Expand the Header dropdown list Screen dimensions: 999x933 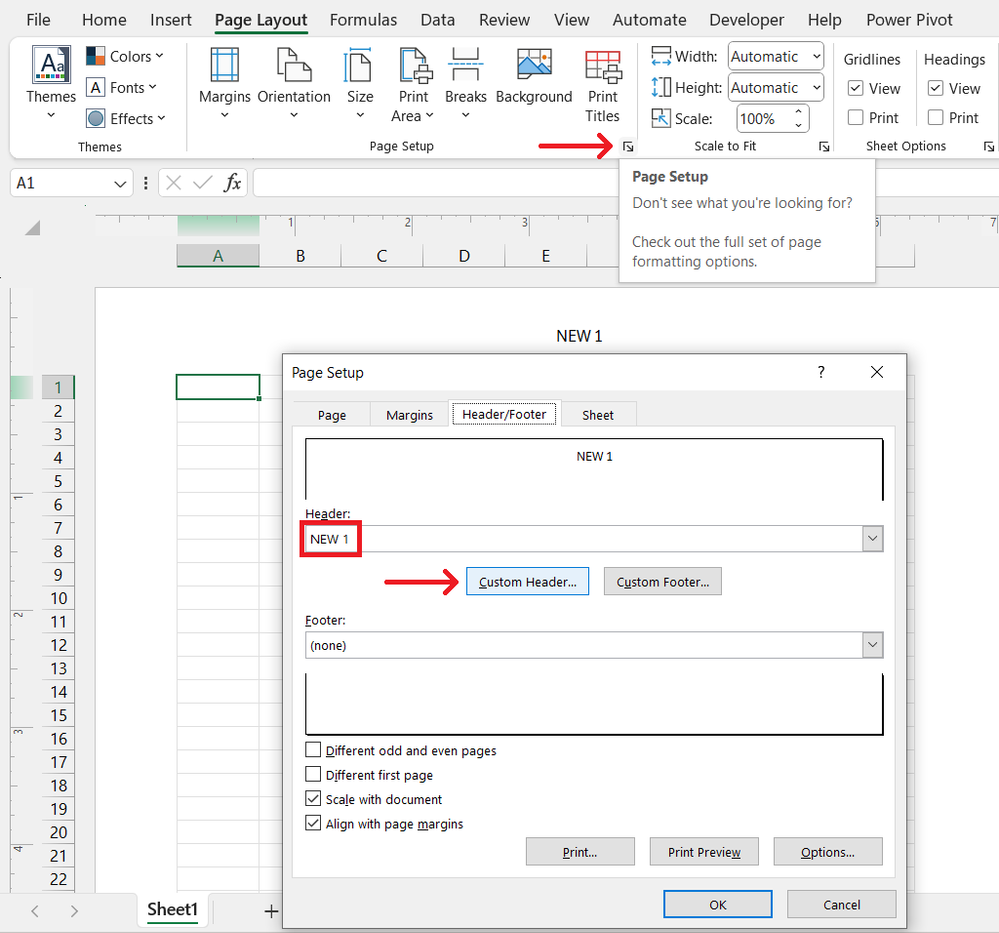coord(872,539)
